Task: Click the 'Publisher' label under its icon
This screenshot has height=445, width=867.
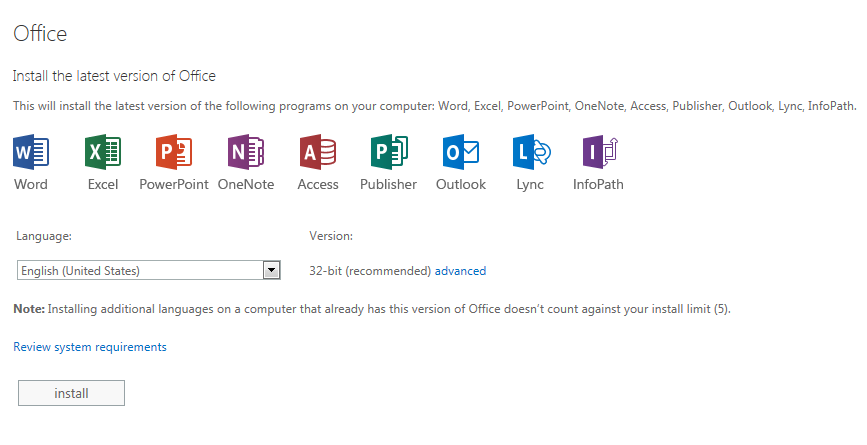Action: [x=388, y=184]
